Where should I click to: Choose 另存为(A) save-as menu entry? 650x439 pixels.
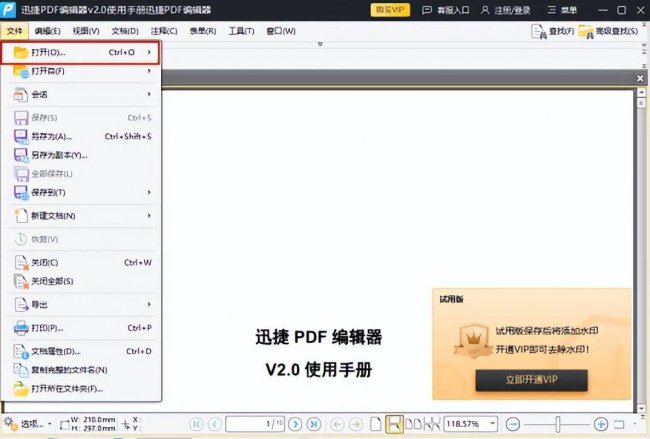81,136
